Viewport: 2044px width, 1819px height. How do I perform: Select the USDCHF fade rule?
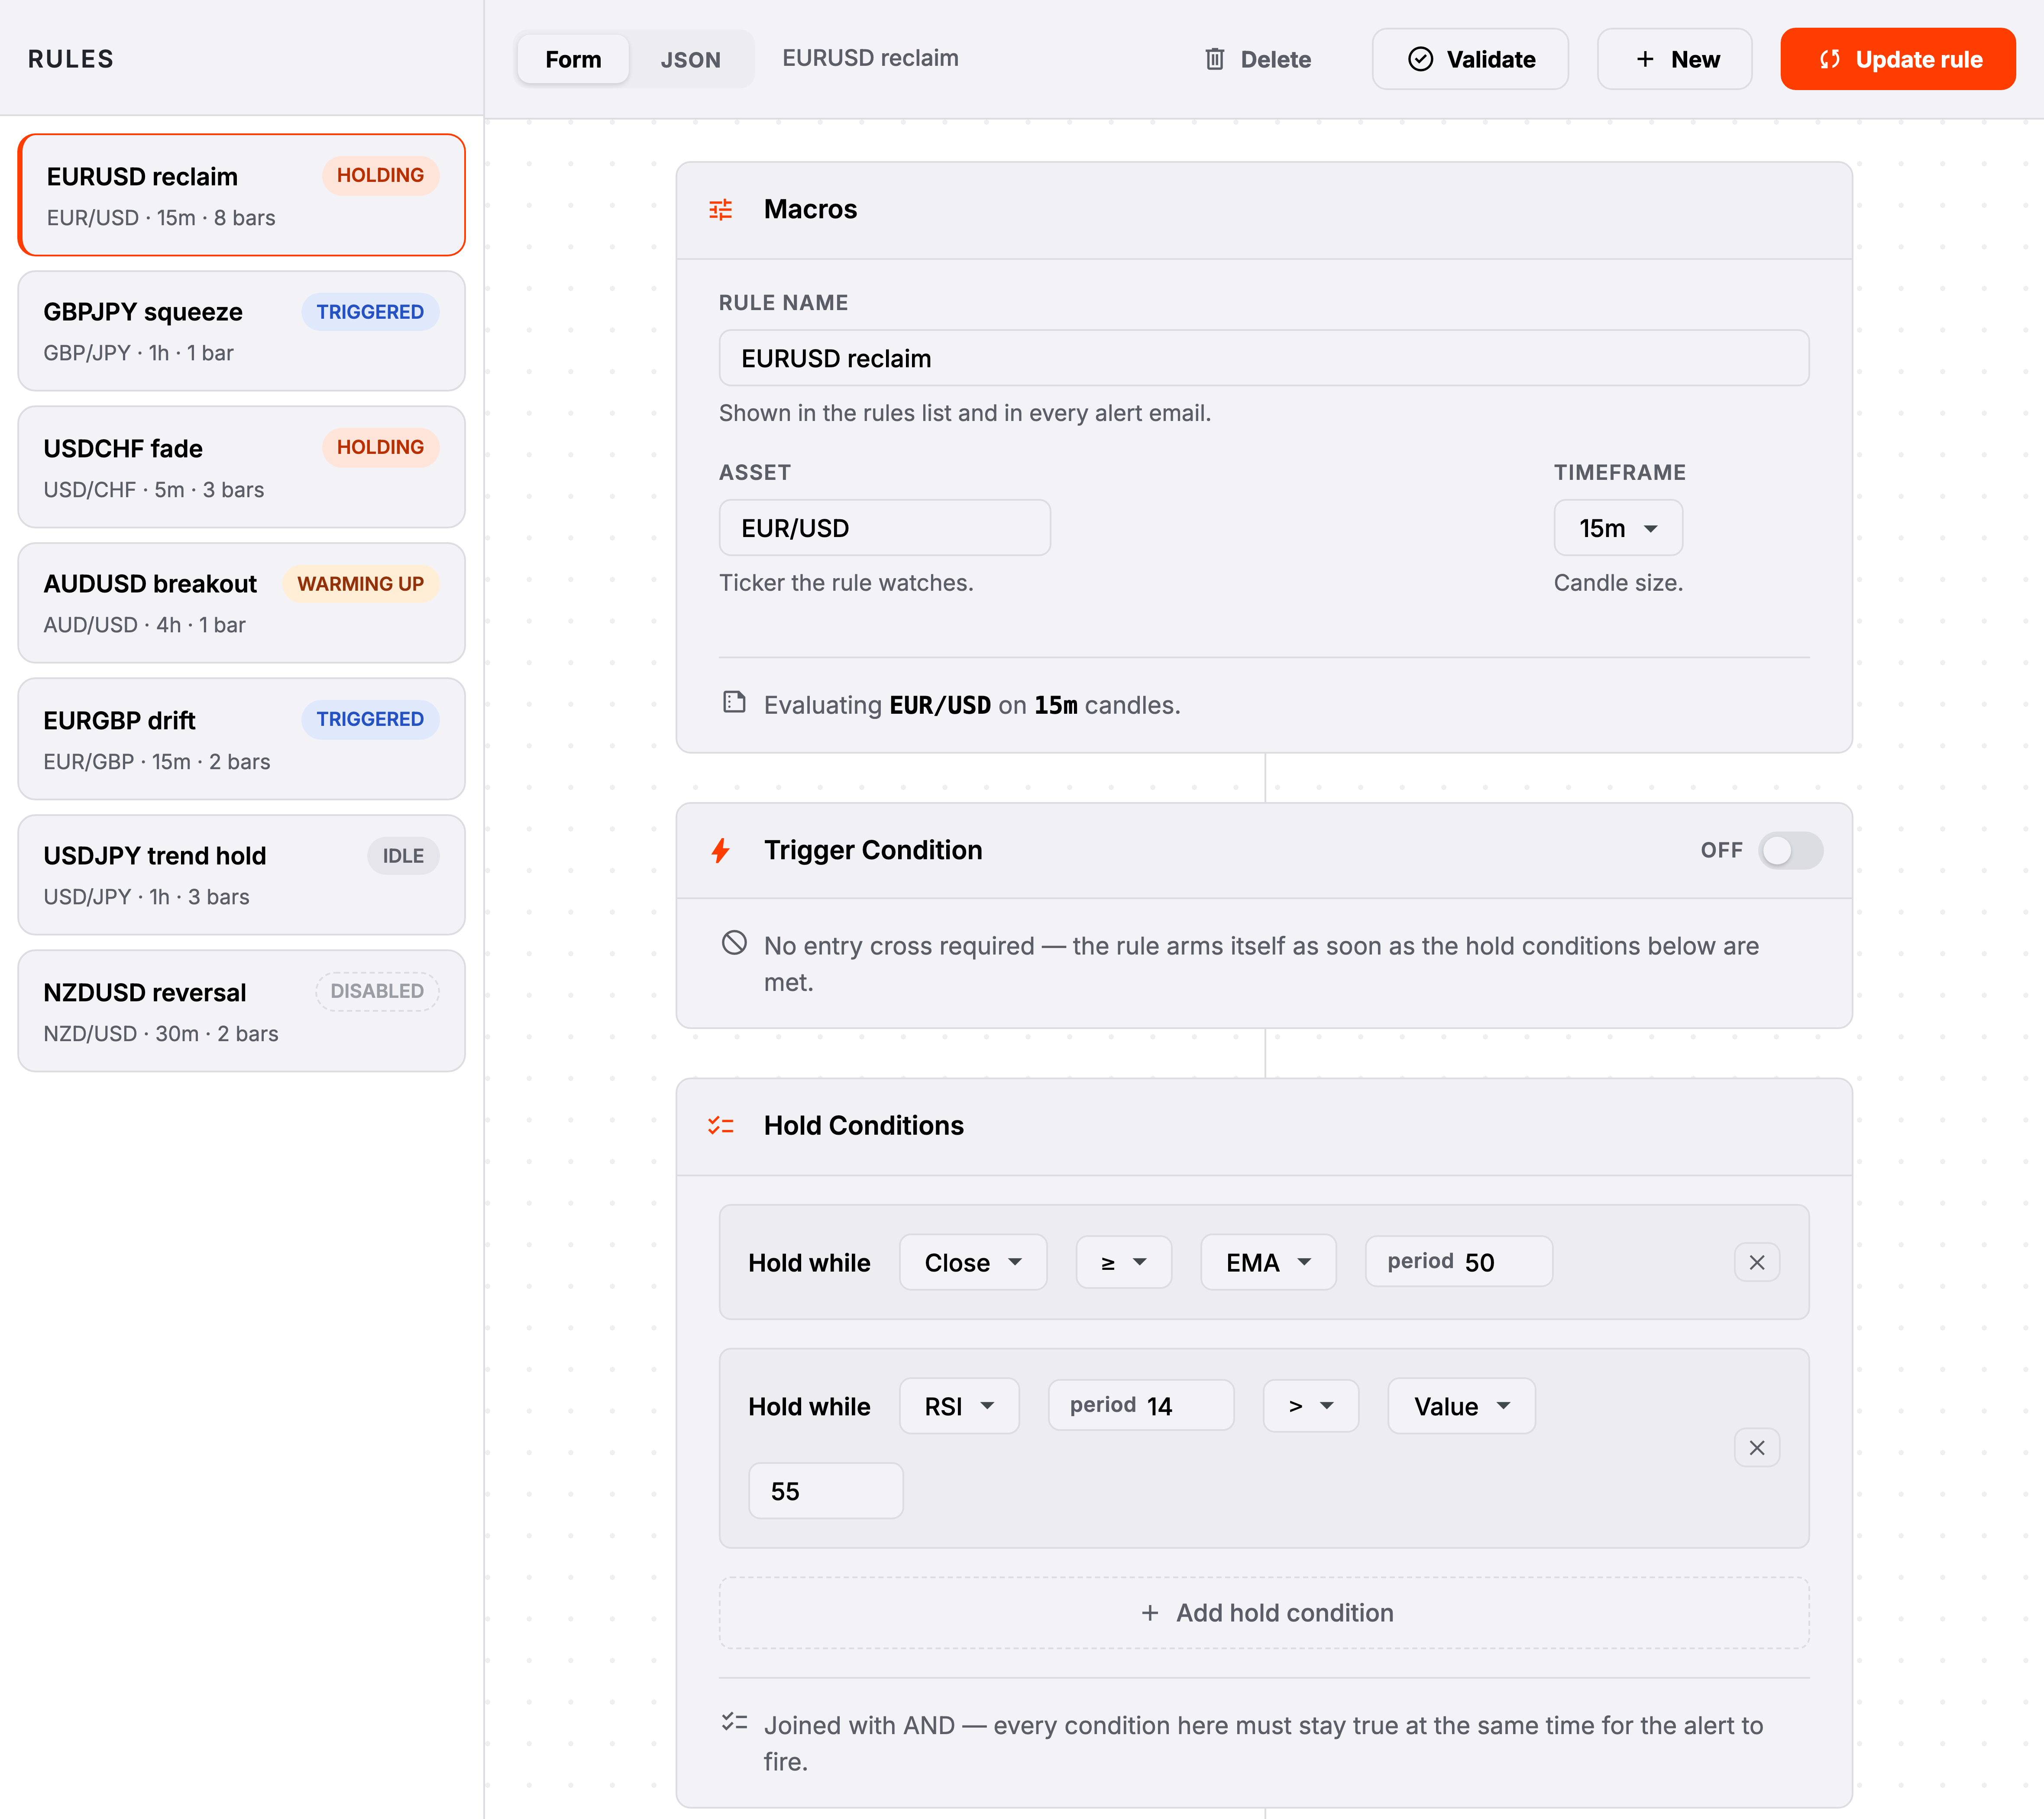pos(242,467)
